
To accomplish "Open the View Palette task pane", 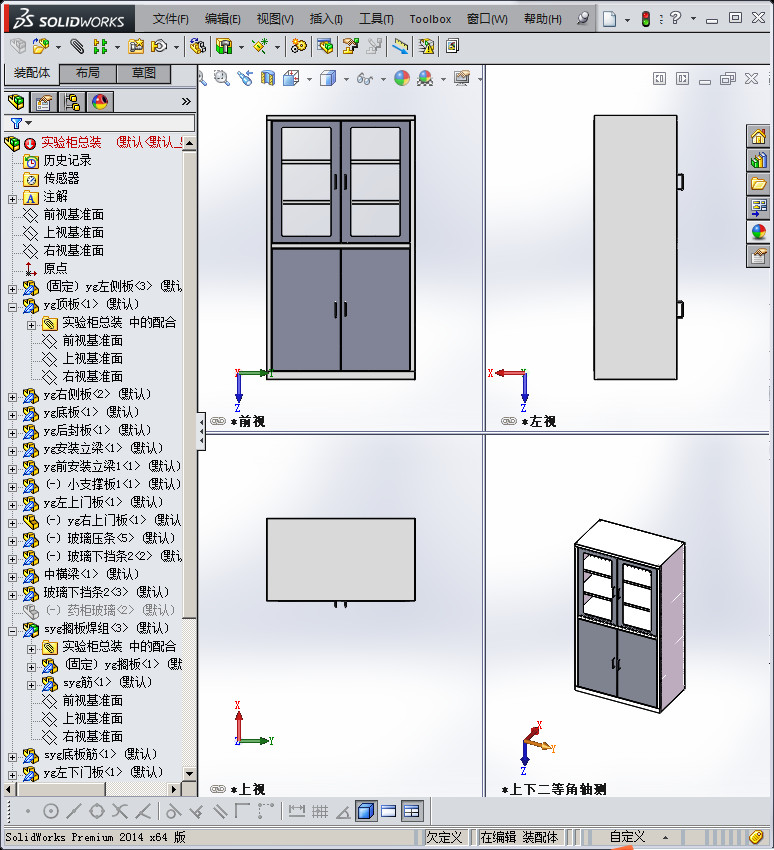I will [758, 208].
